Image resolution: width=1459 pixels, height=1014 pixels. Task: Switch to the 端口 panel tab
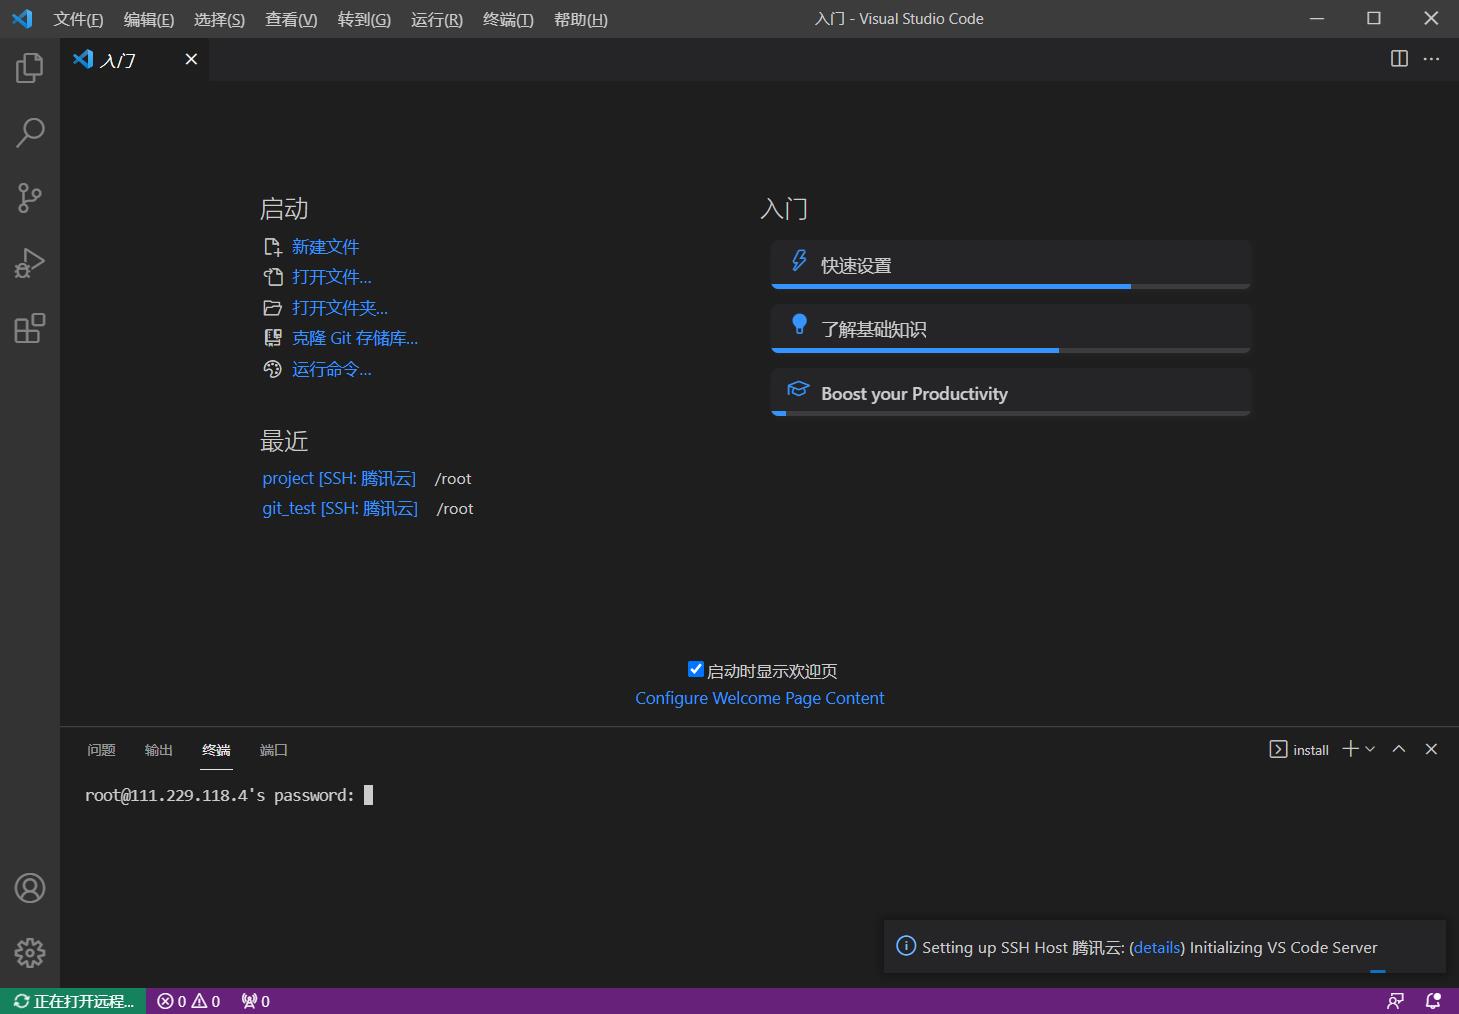[274, 750]
